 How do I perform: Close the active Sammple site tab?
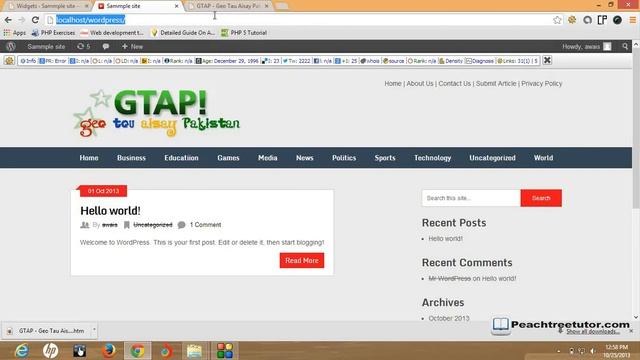point(176,6)
